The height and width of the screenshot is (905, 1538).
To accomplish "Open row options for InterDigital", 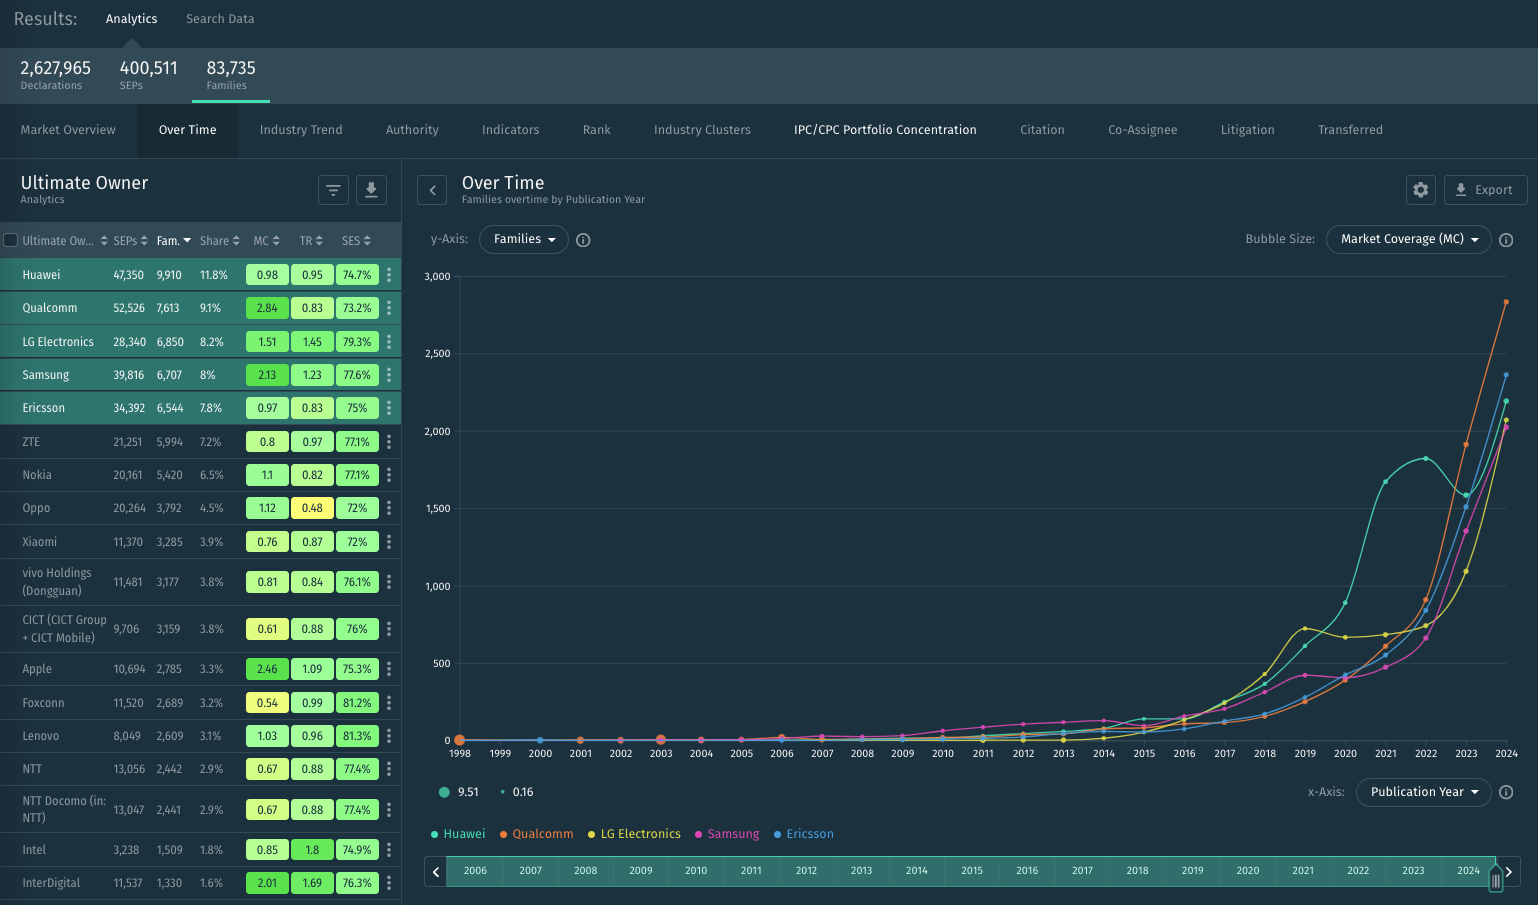I will (x=389, y=883).
